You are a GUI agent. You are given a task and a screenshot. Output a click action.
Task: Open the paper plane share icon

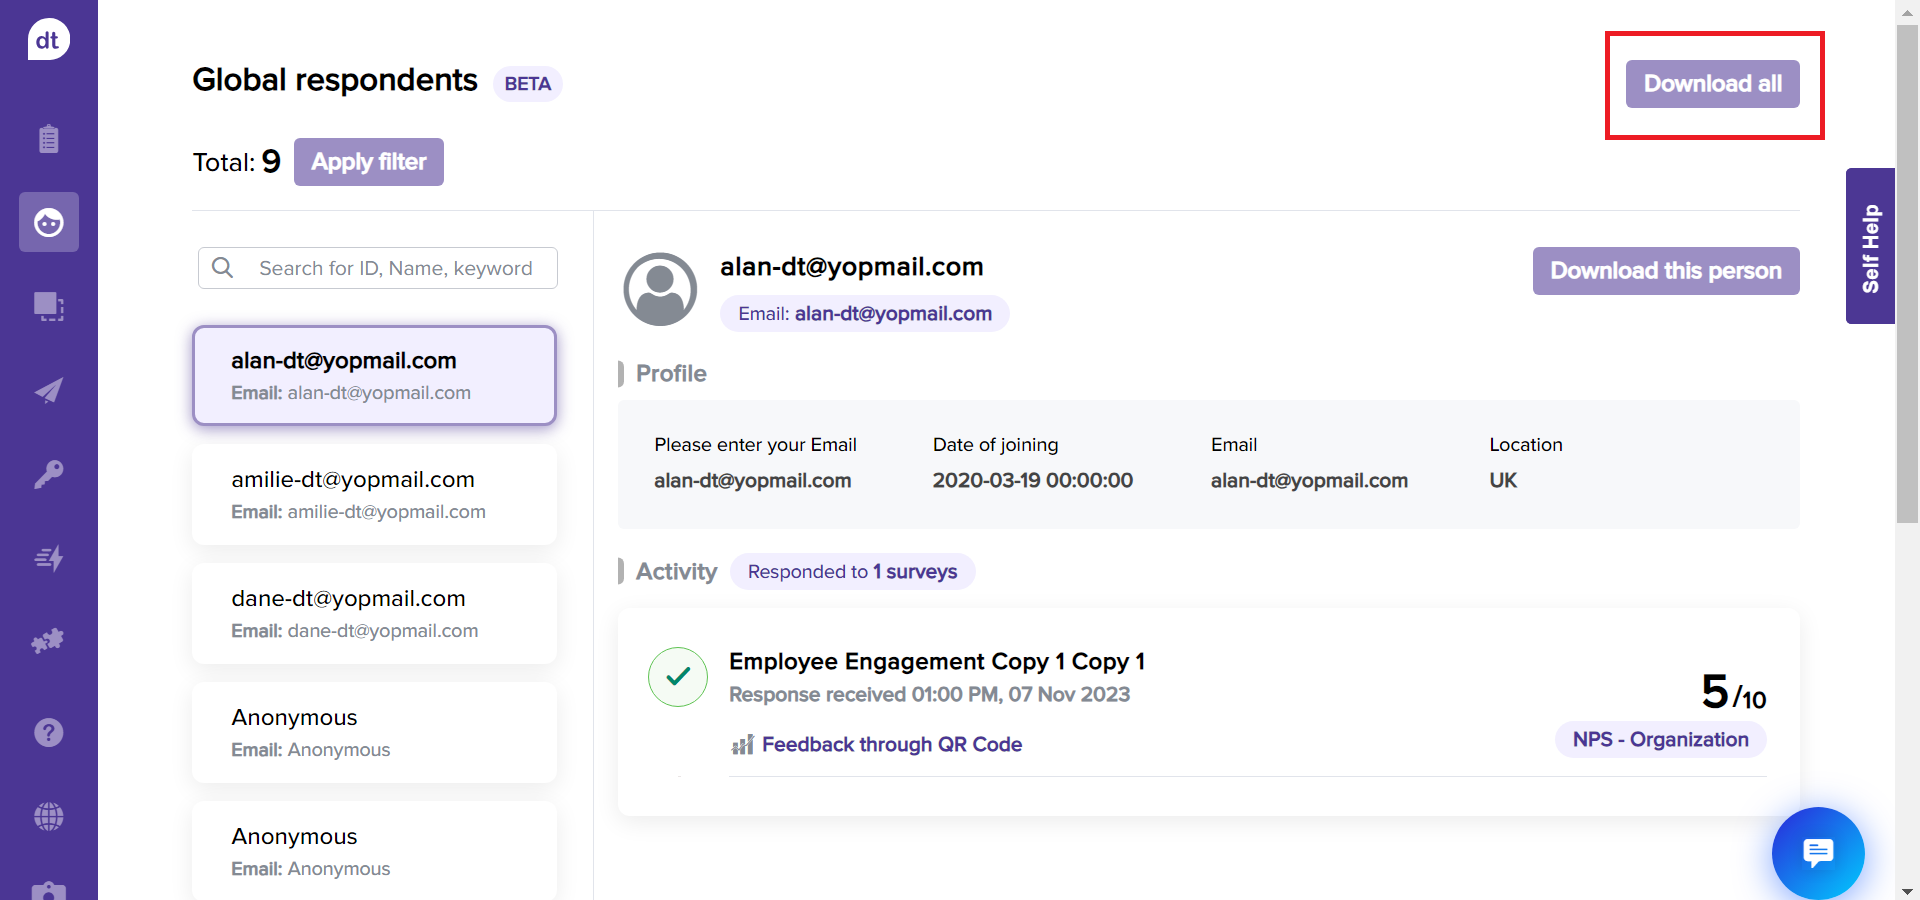48,390
